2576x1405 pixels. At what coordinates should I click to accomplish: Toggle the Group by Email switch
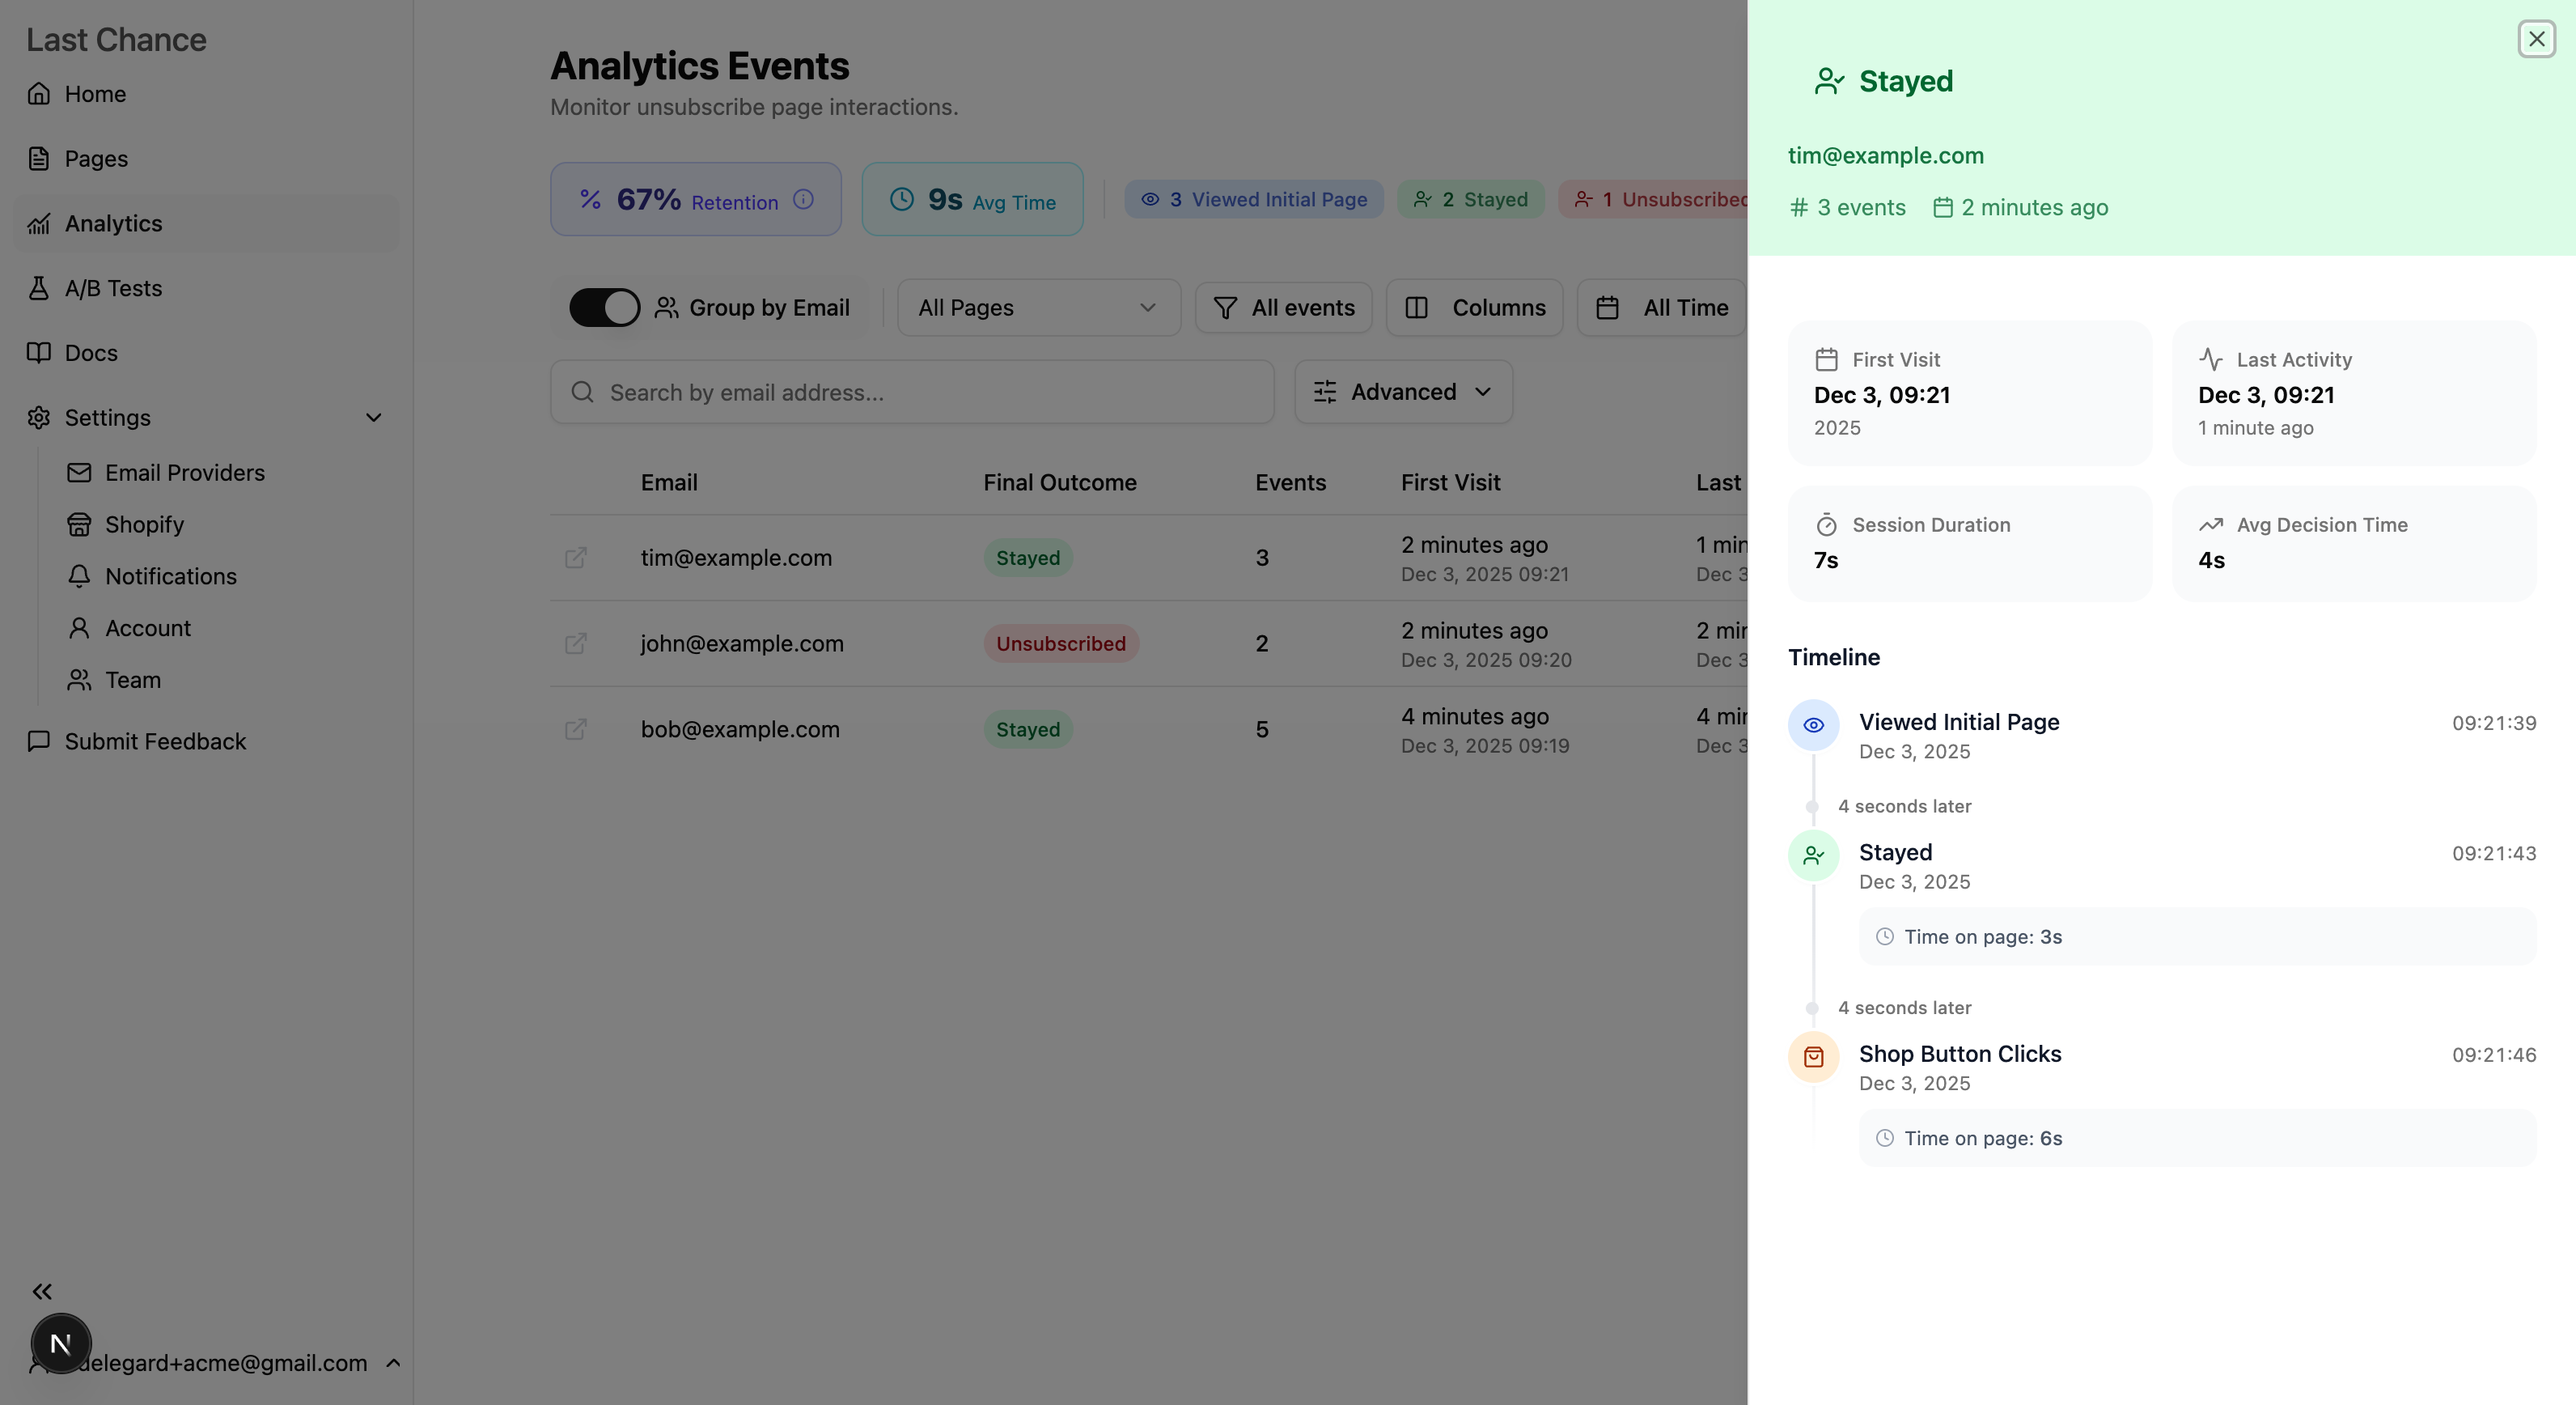pos(604,308)
